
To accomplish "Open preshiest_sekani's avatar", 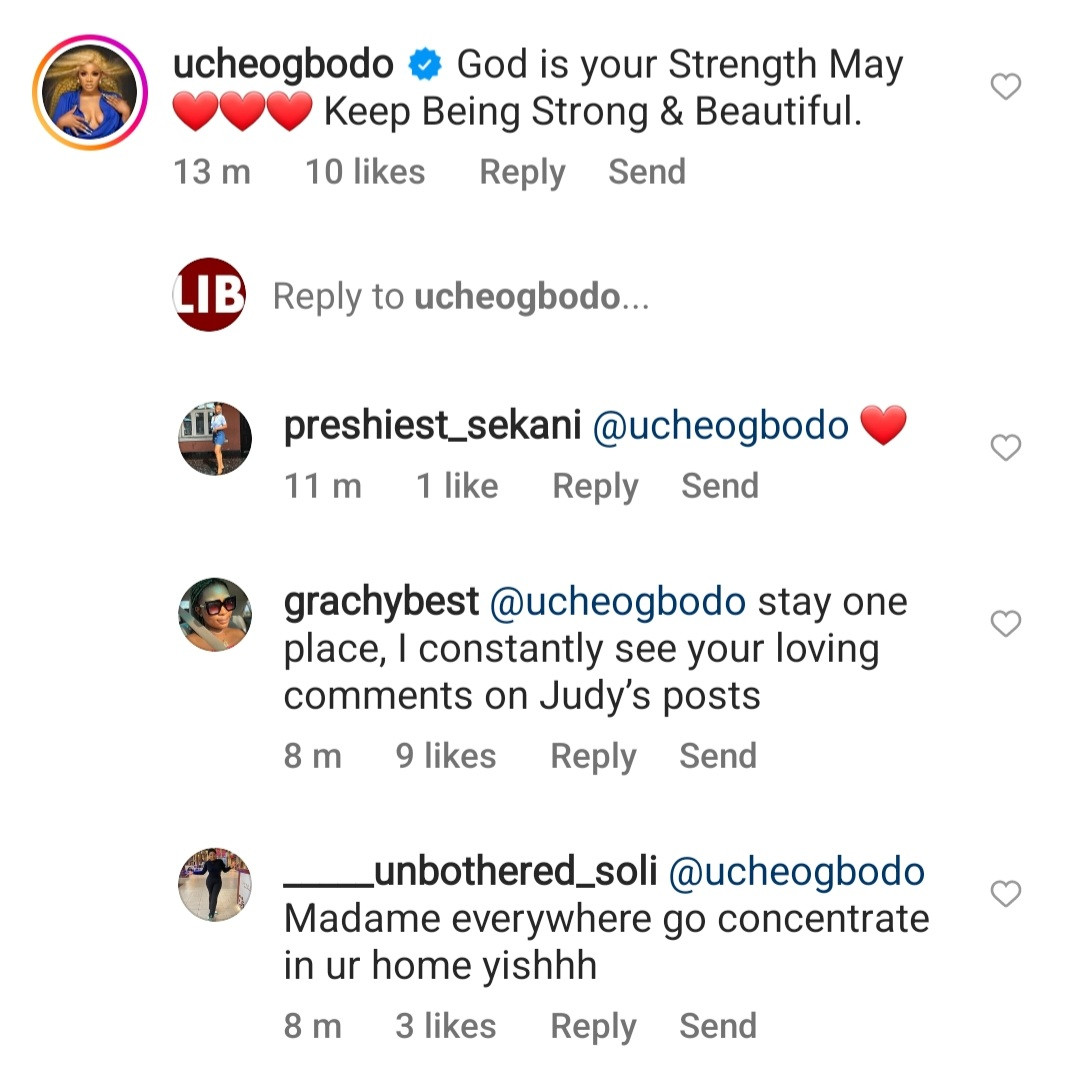I will click(x=214, y=438).
